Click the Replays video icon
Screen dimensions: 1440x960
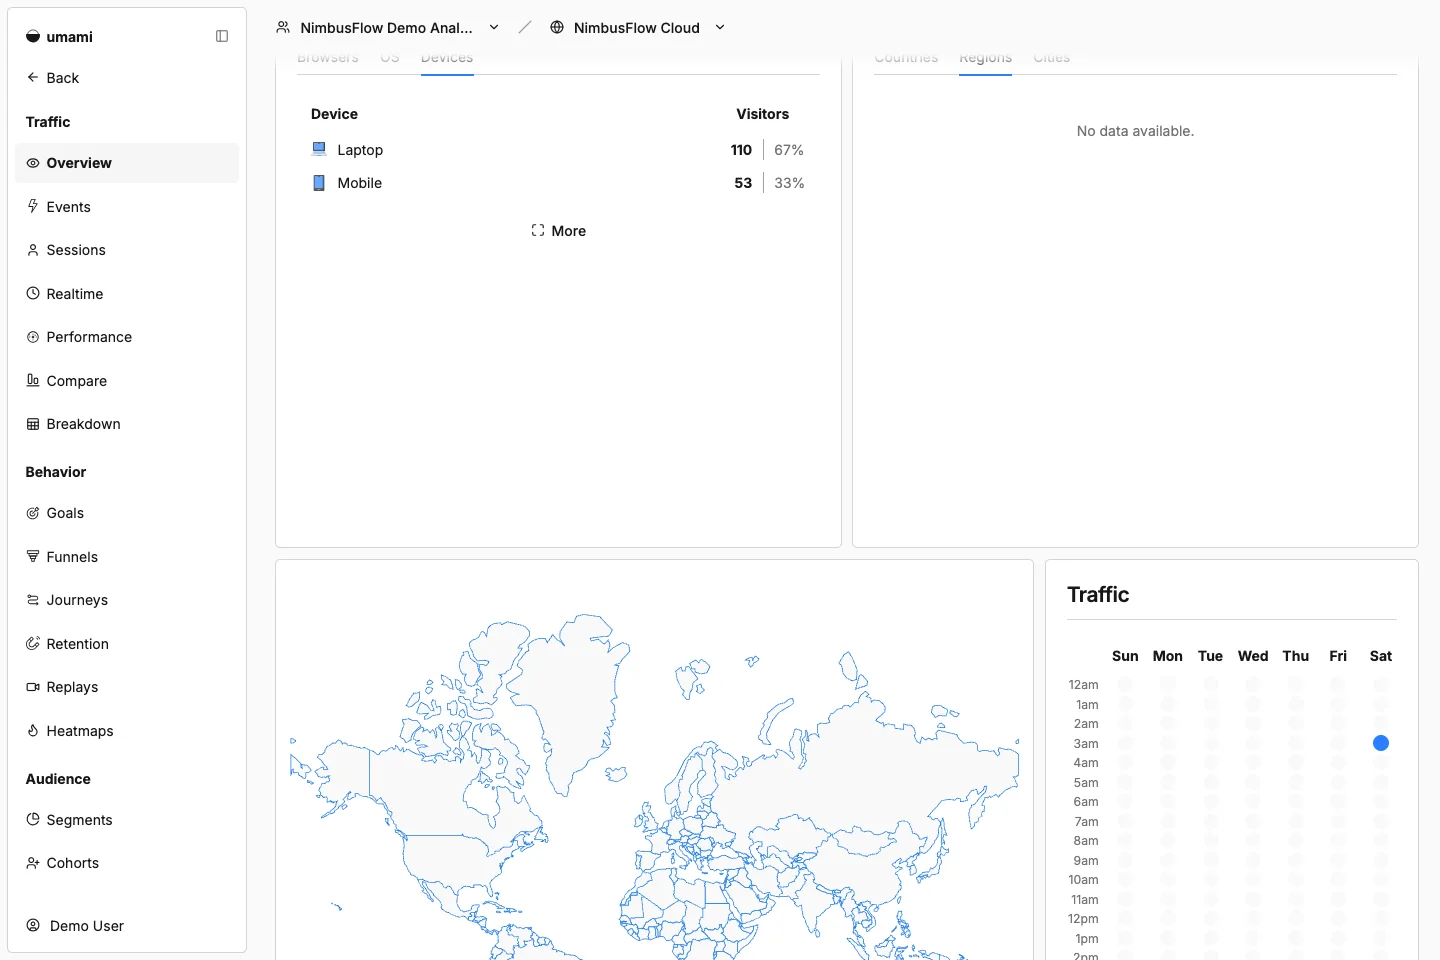tap(33, 687)
